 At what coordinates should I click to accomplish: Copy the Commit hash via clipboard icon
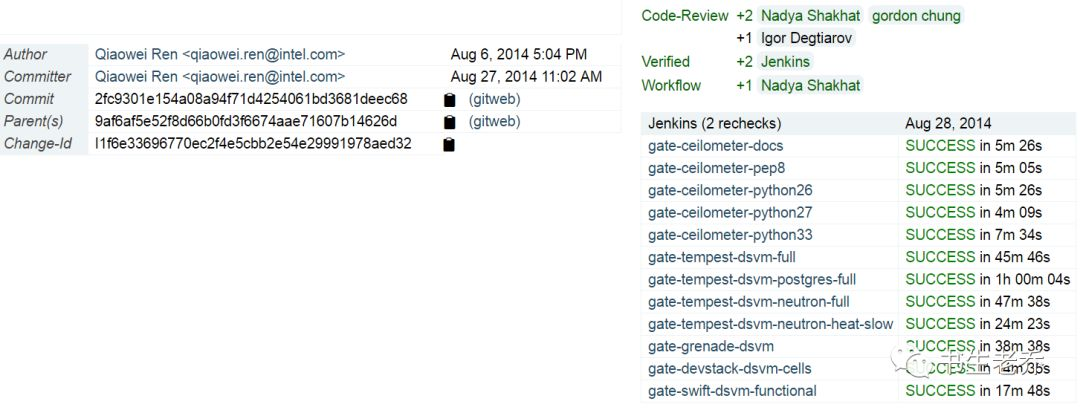coord(450,100)
